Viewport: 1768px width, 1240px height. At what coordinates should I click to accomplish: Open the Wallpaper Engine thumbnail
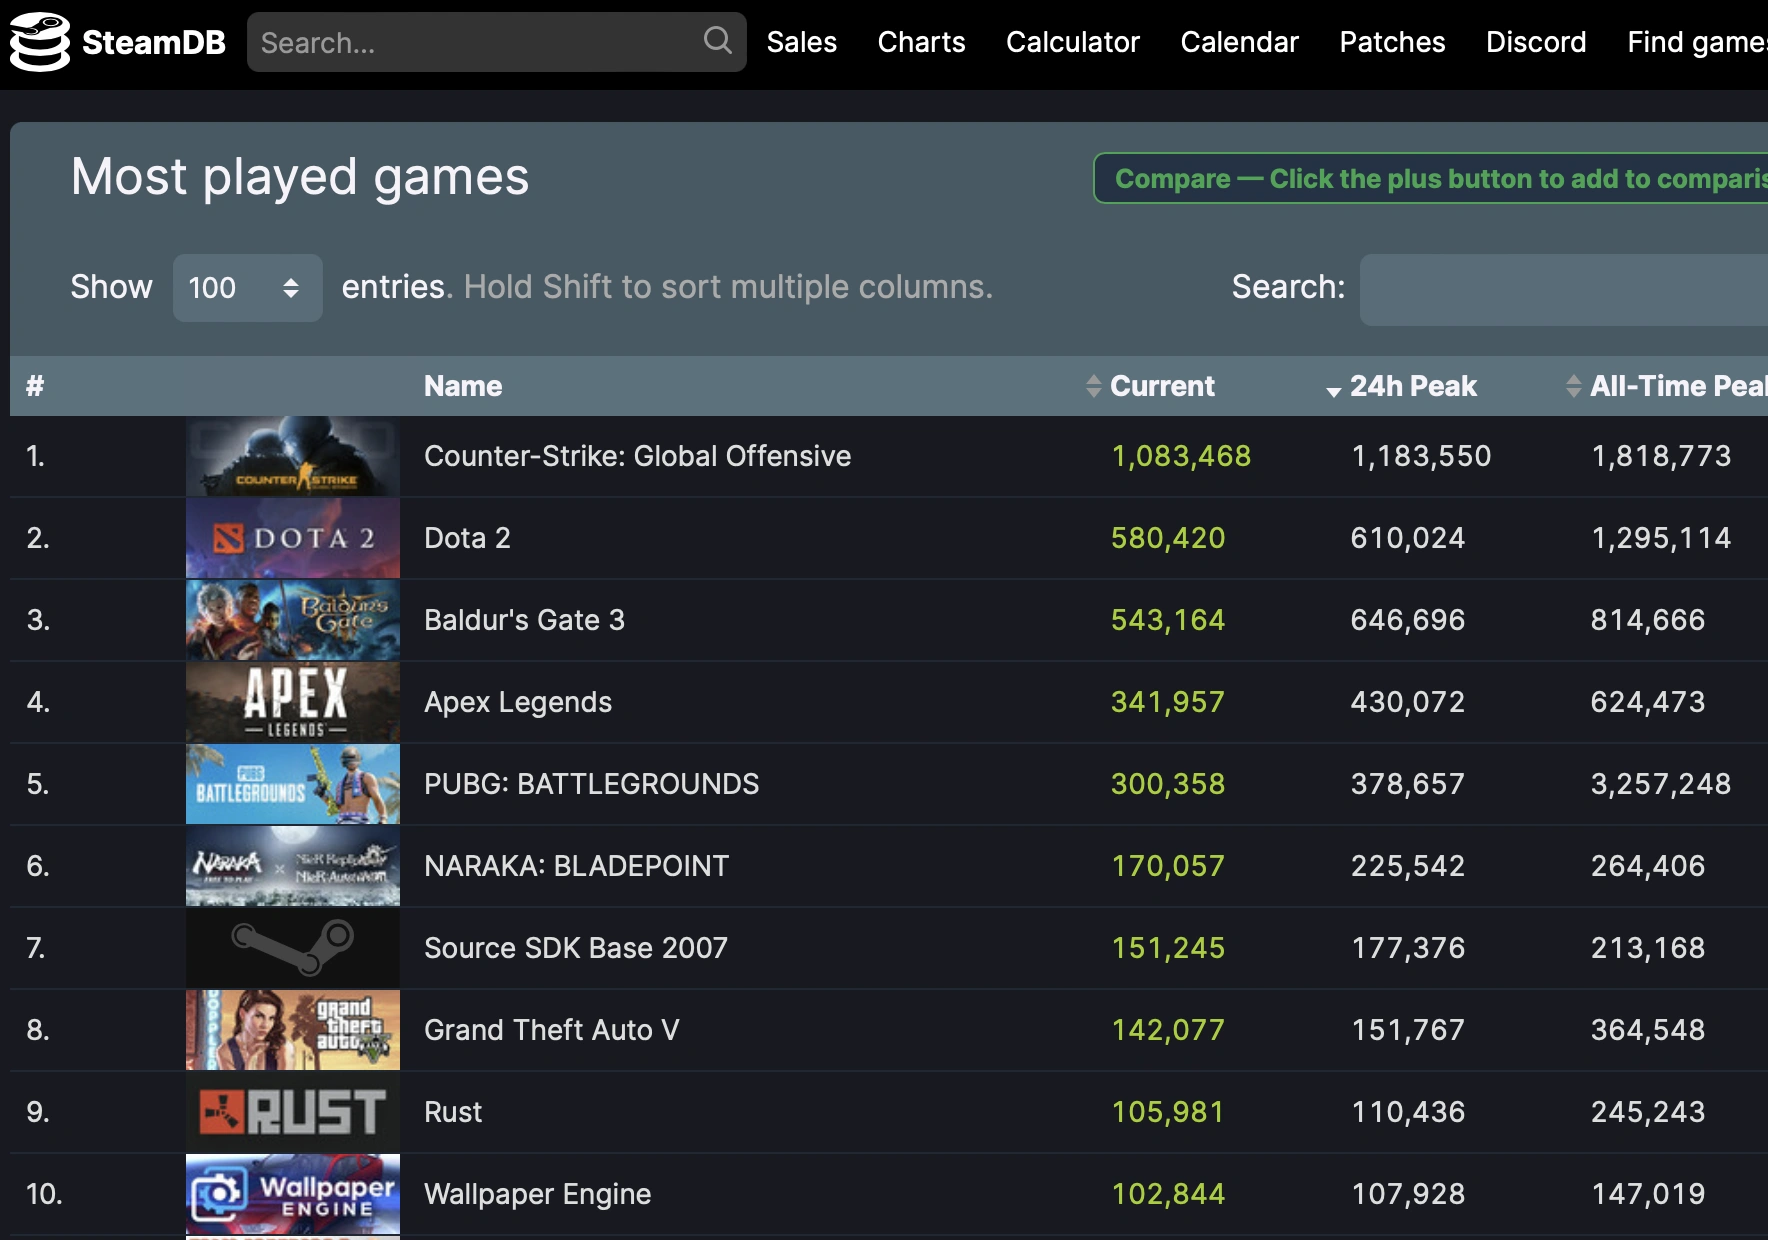[293, 1194]
